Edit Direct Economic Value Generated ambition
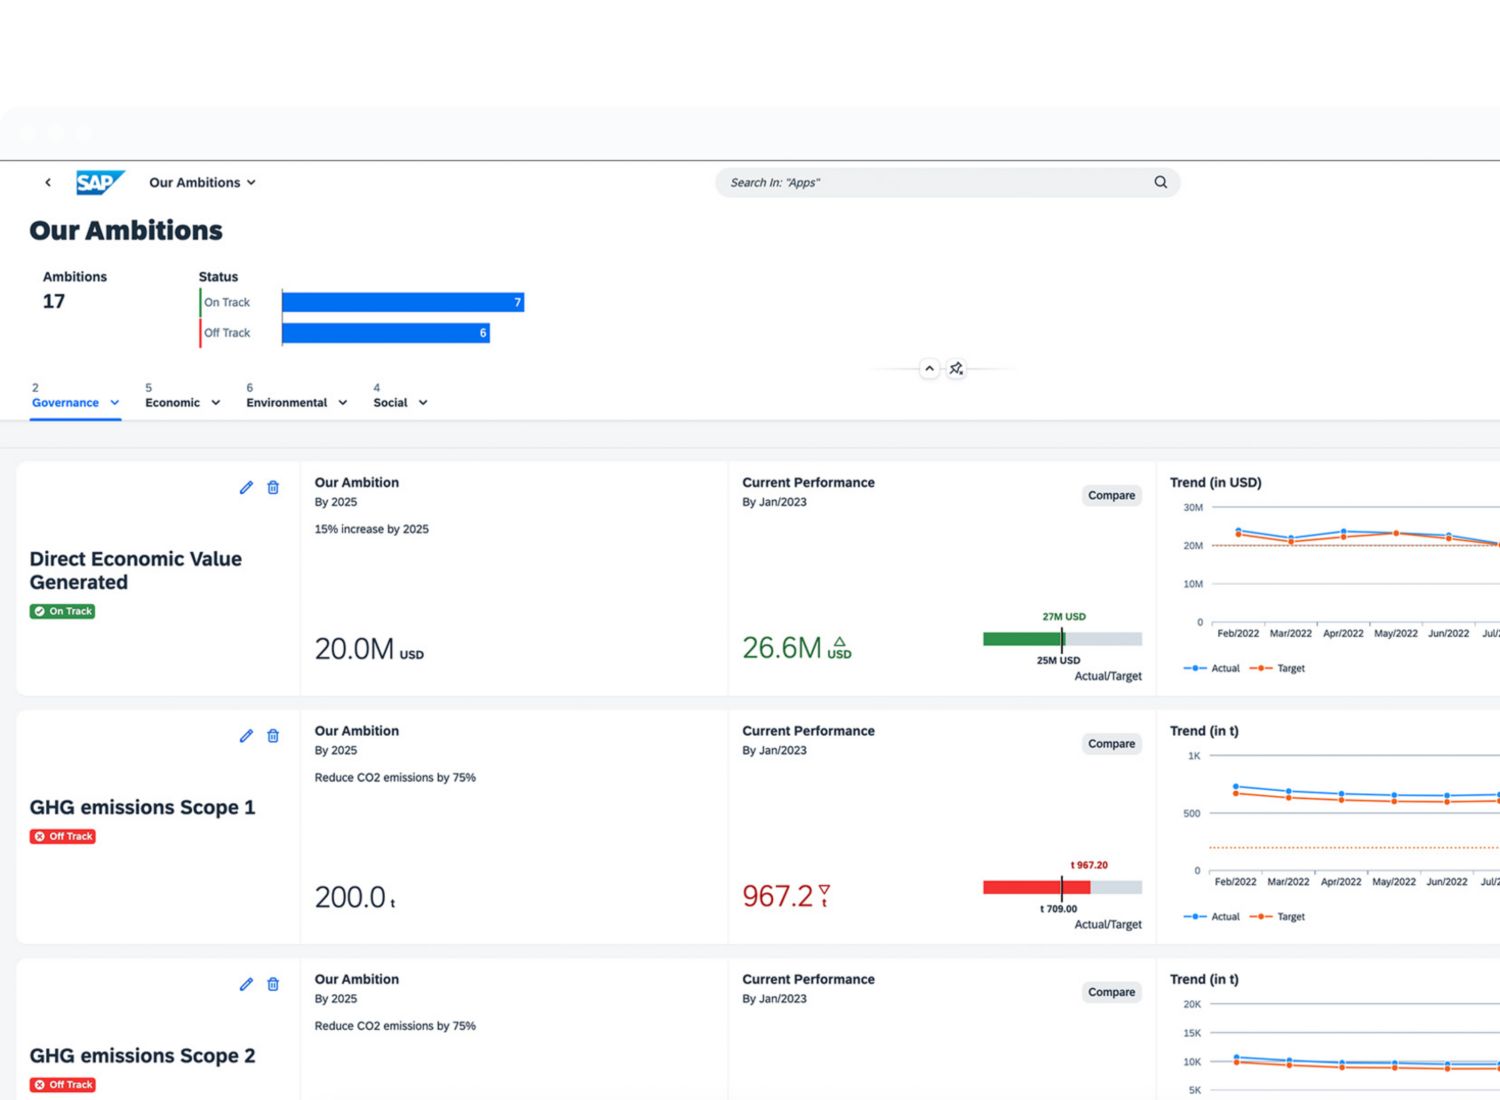The height and width of the screenshot is (1100, 1500). point(246,487)
